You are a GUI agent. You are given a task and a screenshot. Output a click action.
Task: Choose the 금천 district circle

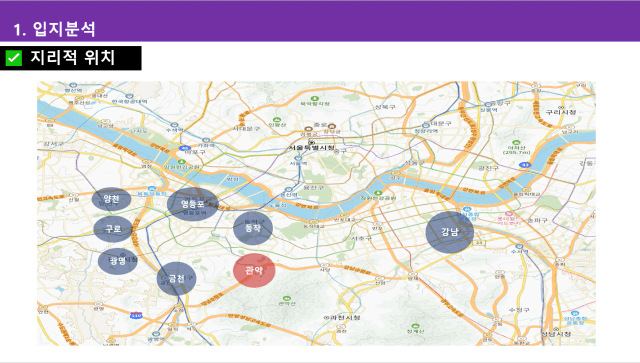coord(176,278)
